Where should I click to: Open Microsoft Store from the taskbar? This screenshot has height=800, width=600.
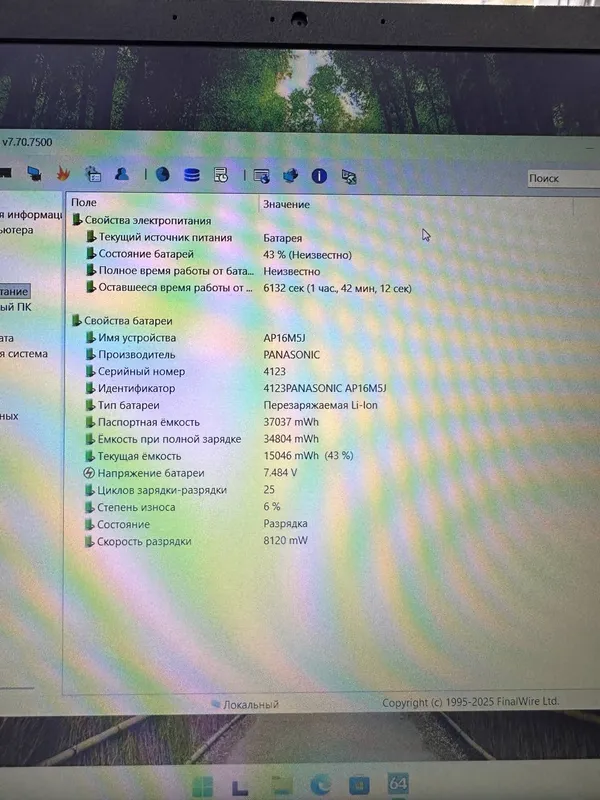tap(359, 784)
